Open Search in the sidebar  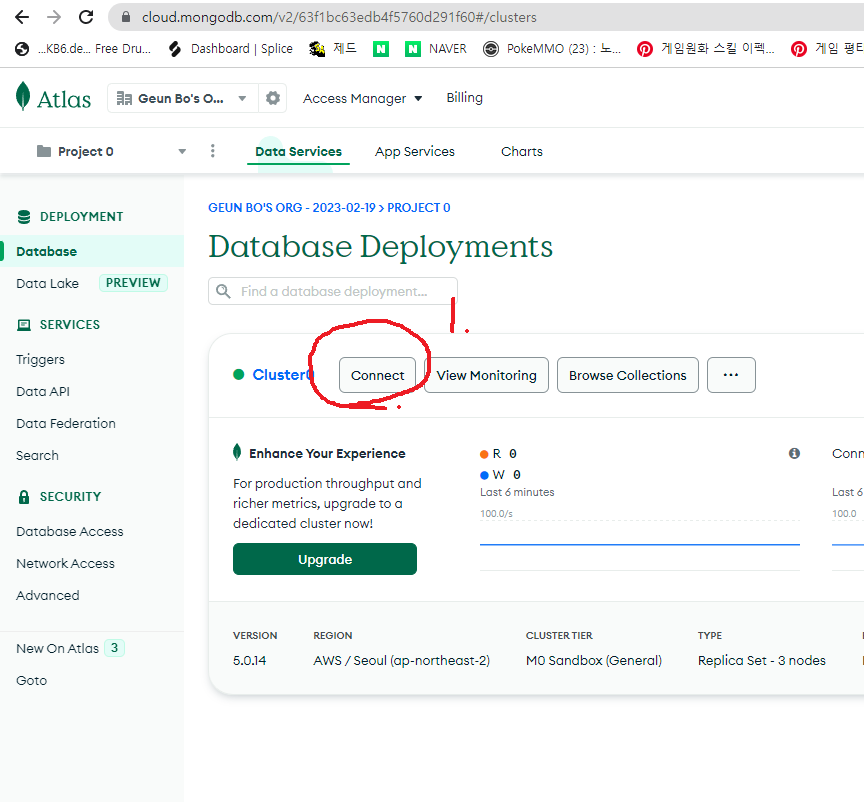(x=37, y=455)
